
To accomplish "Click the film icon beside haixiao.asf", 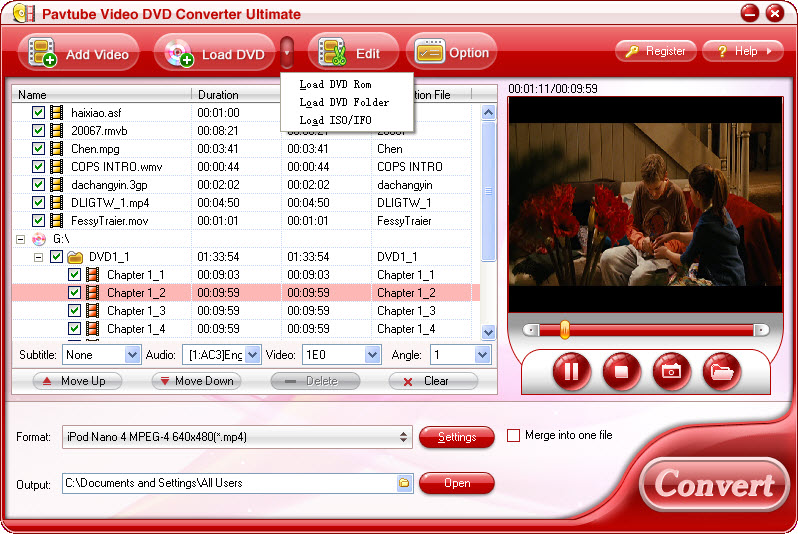I will pyautogui.click(x=56, y=113).
